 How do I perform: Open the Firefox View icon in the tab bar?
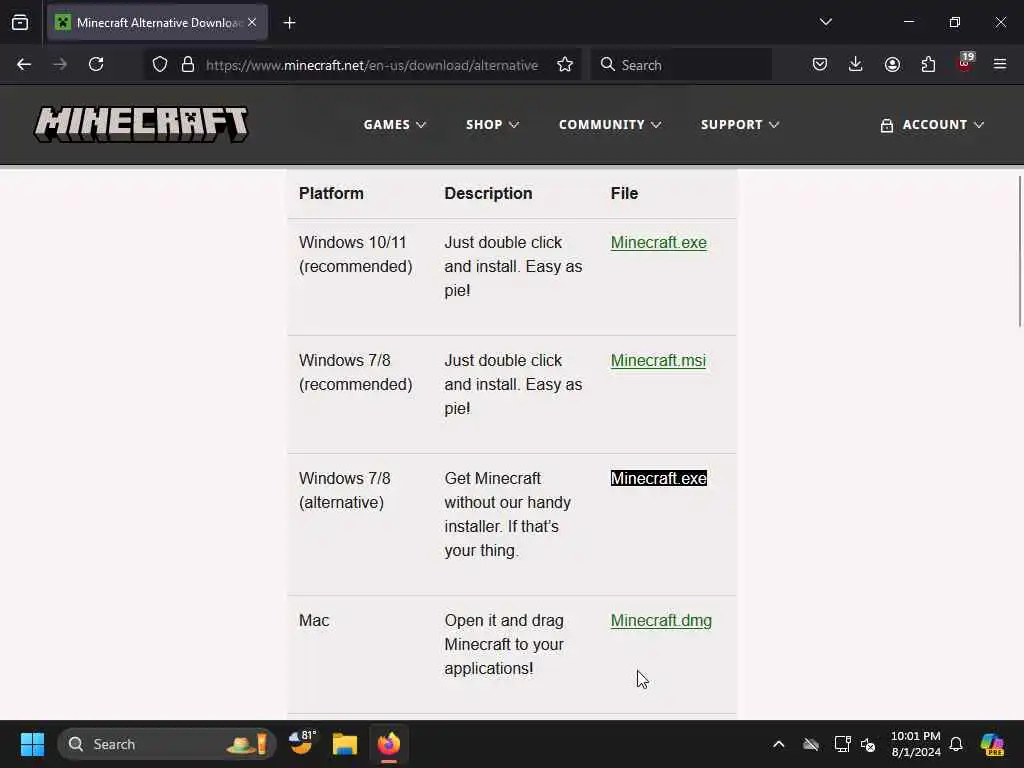pyautogui.click(x=20, y=23)
